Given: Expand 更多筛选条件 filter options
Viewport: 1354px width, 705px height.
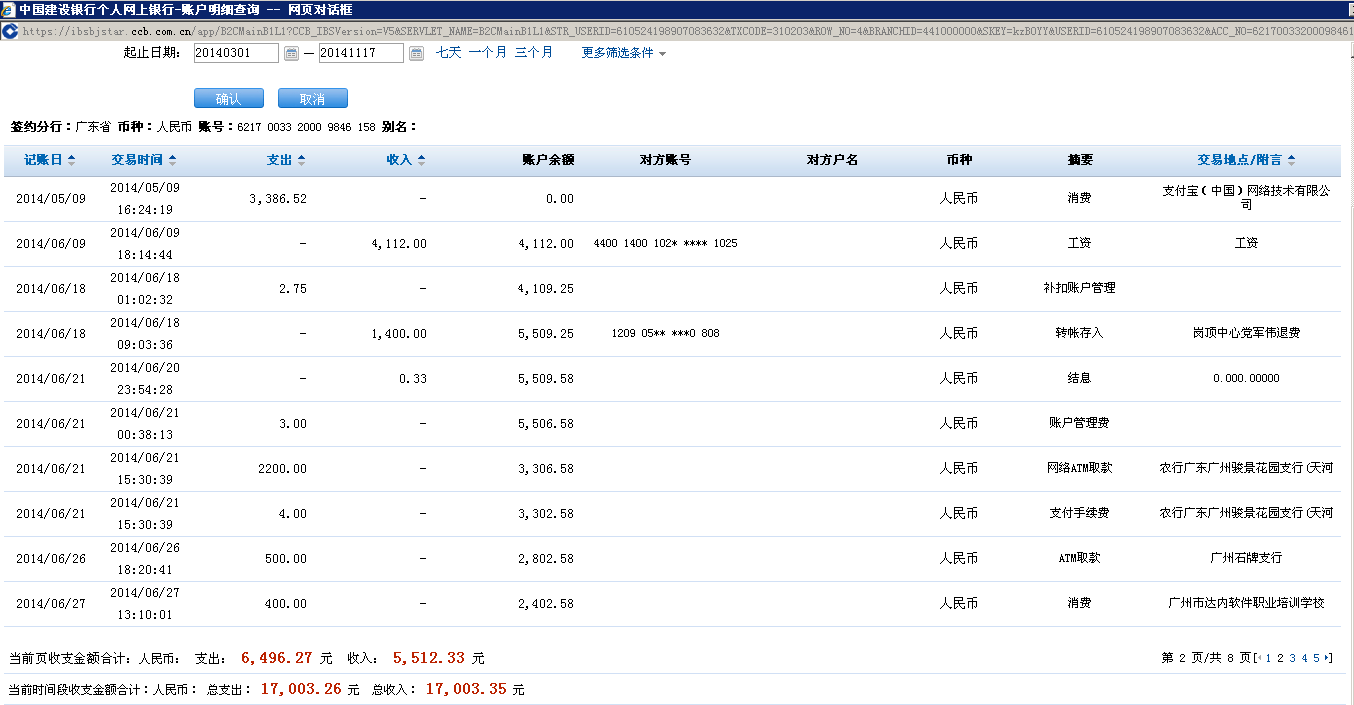Looking at the screenshot, I should [624, 53].
